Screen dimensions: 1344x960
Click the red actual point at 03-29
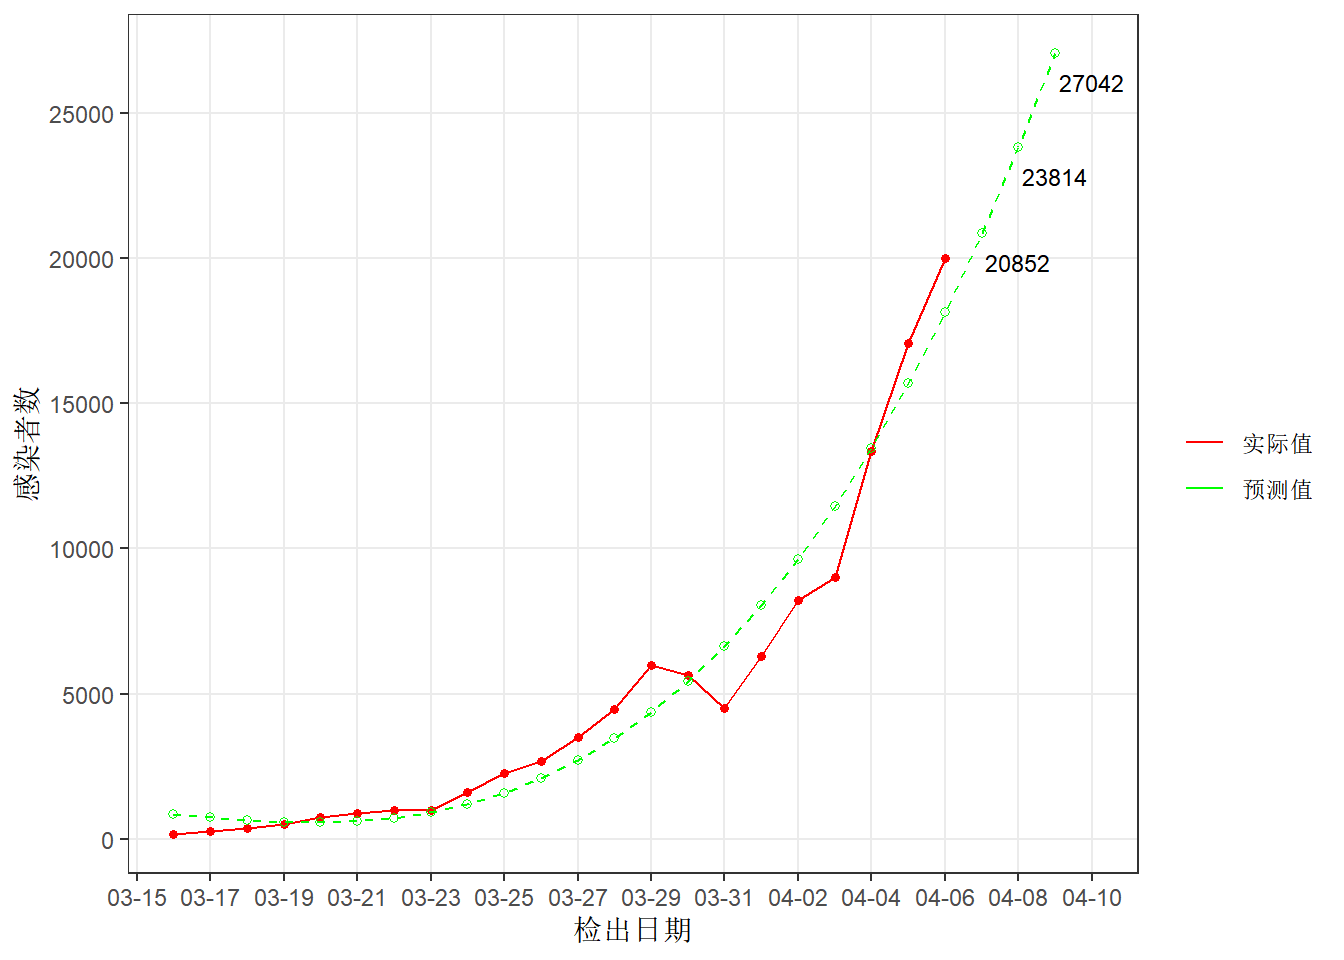[651, 666]
